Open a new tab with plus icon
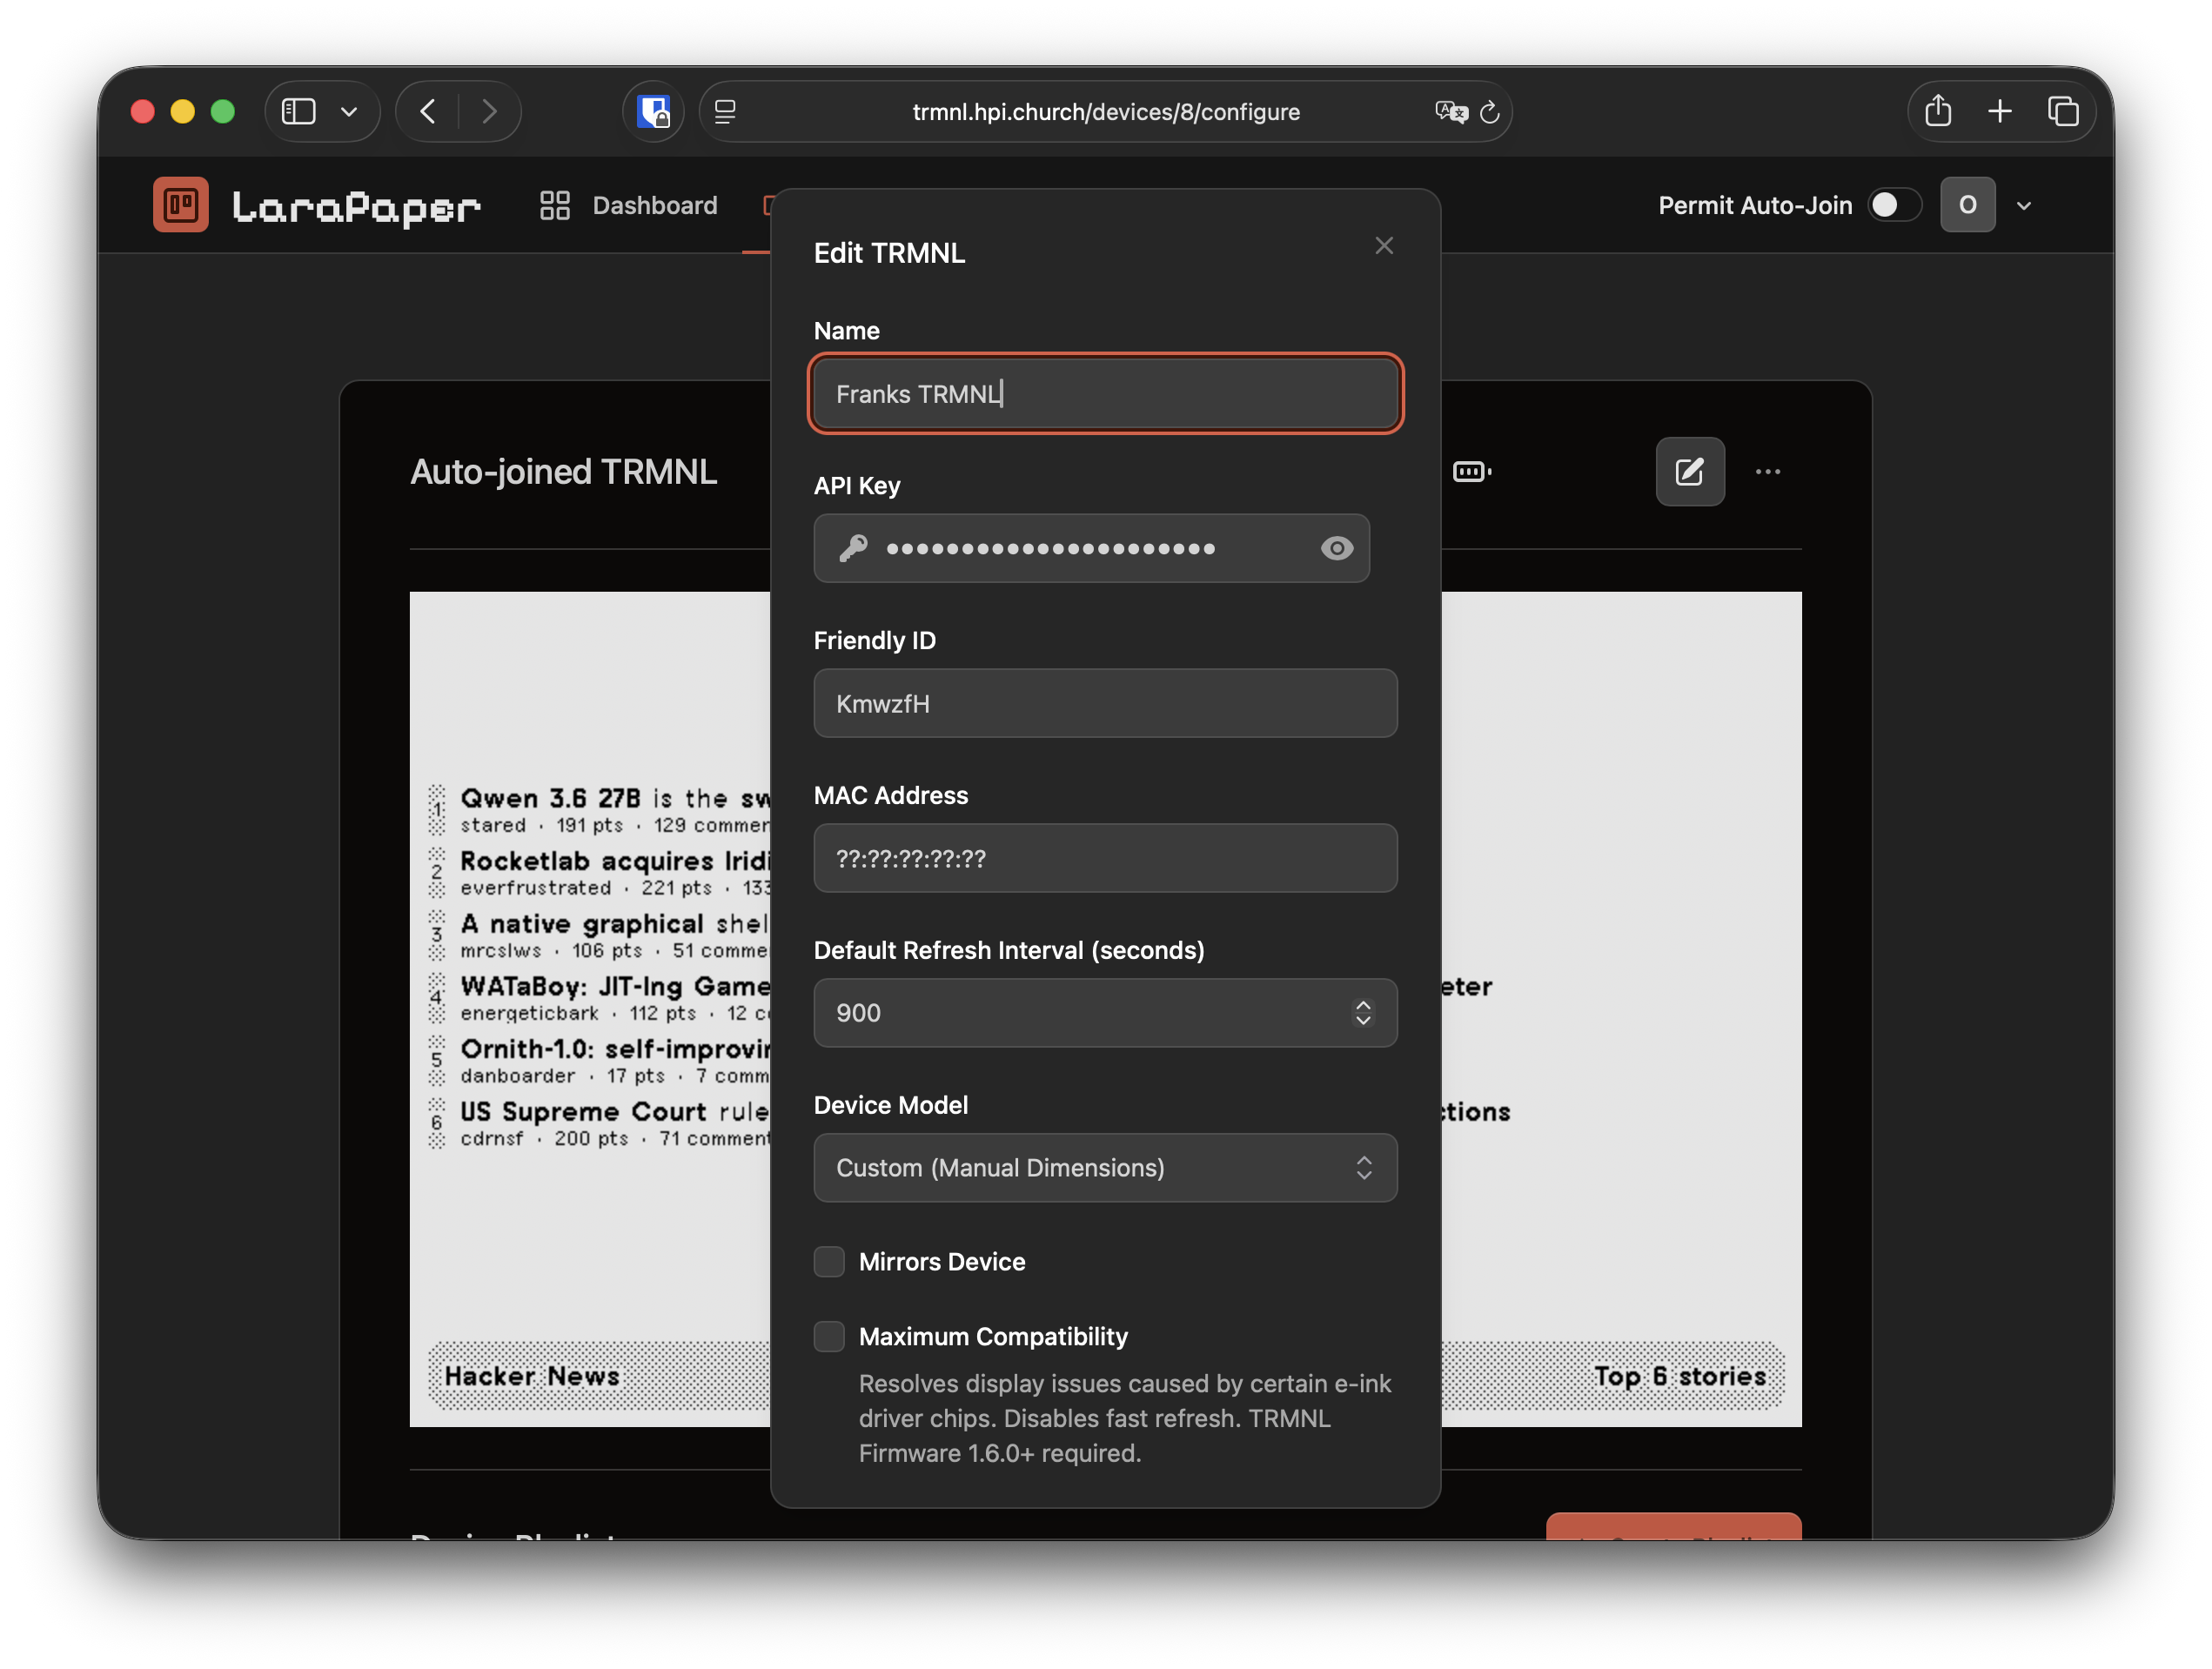Image resolution: width=2212 pixels, height=1669 pixels. tap(2000, 111)
